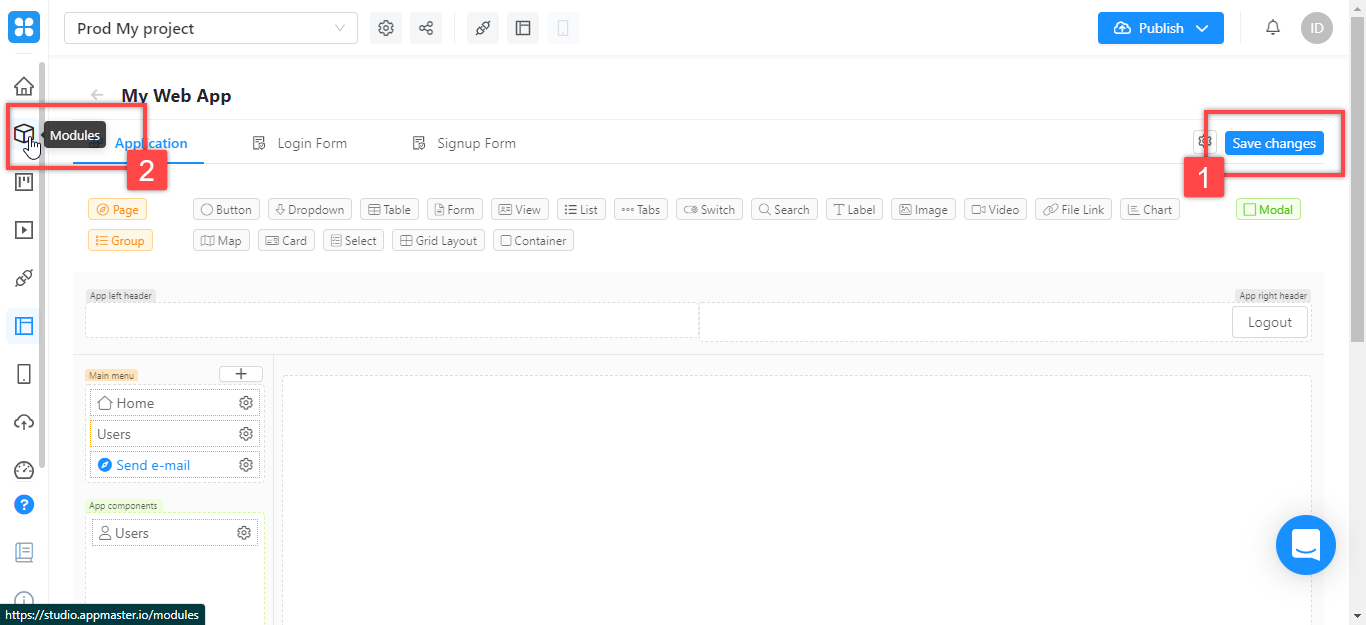Open project settings via gear icon
The width and height of the screenshot is (1366, 625).
(386, 27)
